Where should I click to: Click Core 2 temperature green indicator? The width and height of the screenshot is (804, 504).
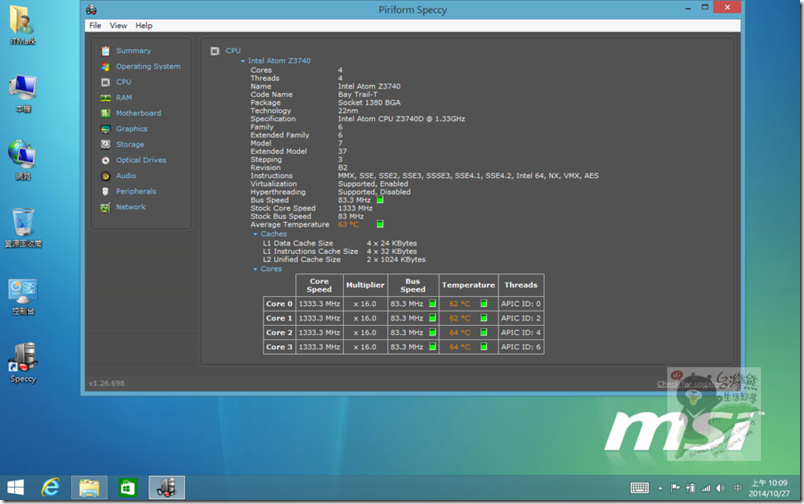point(484,332)
